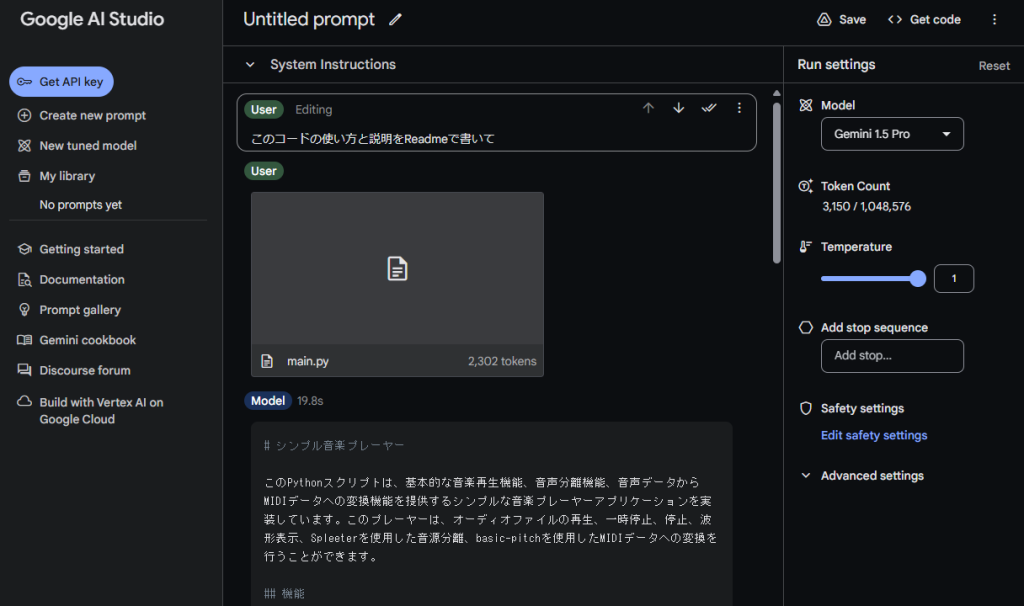The width and height of the screenshot is (1024, 606).
Task: Click the chat icon for Discourse forum
Action: (24, 370)
